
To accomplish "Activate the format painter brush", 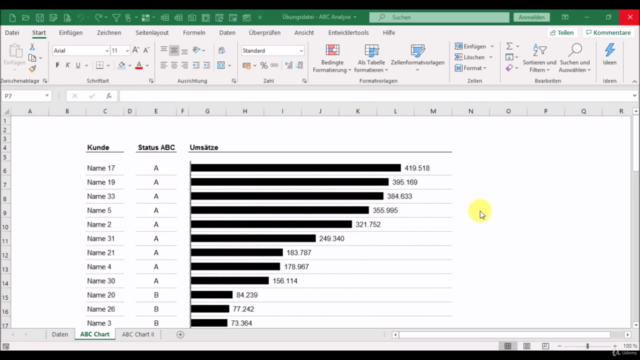I will [32, 69].
